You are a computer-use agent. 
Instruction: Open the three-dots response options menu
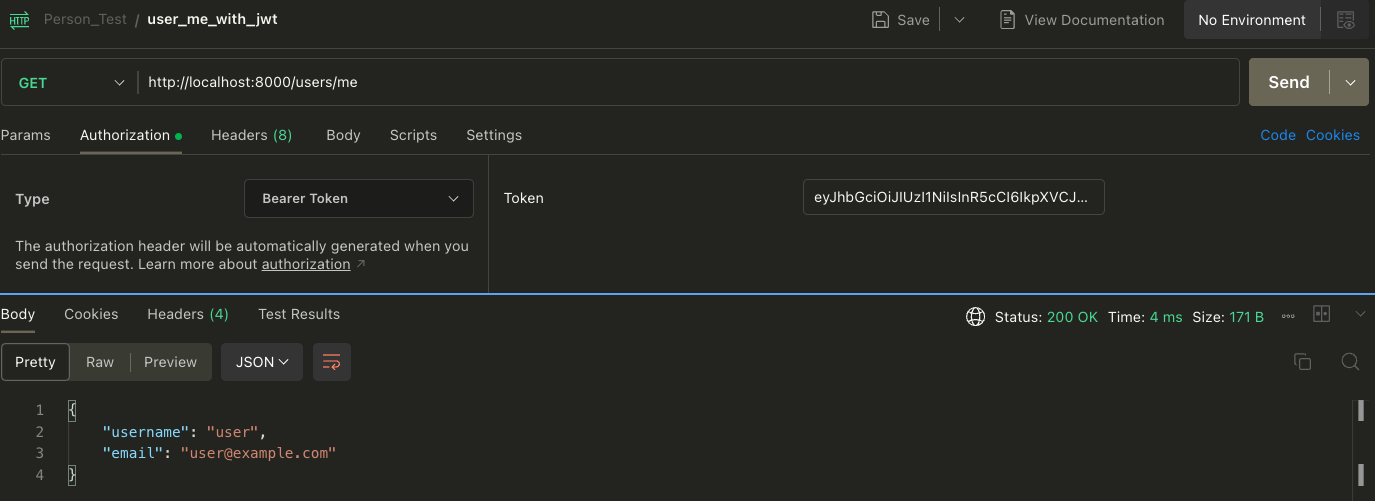click(1288, 317)
